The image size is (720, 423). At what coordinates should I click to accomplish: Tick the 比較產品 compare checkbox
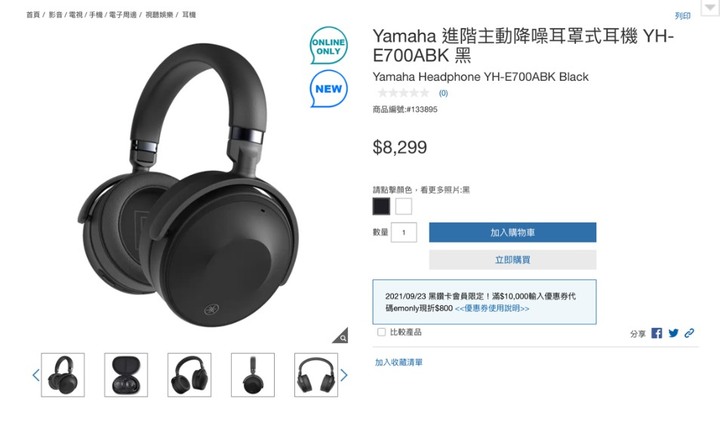381,332
